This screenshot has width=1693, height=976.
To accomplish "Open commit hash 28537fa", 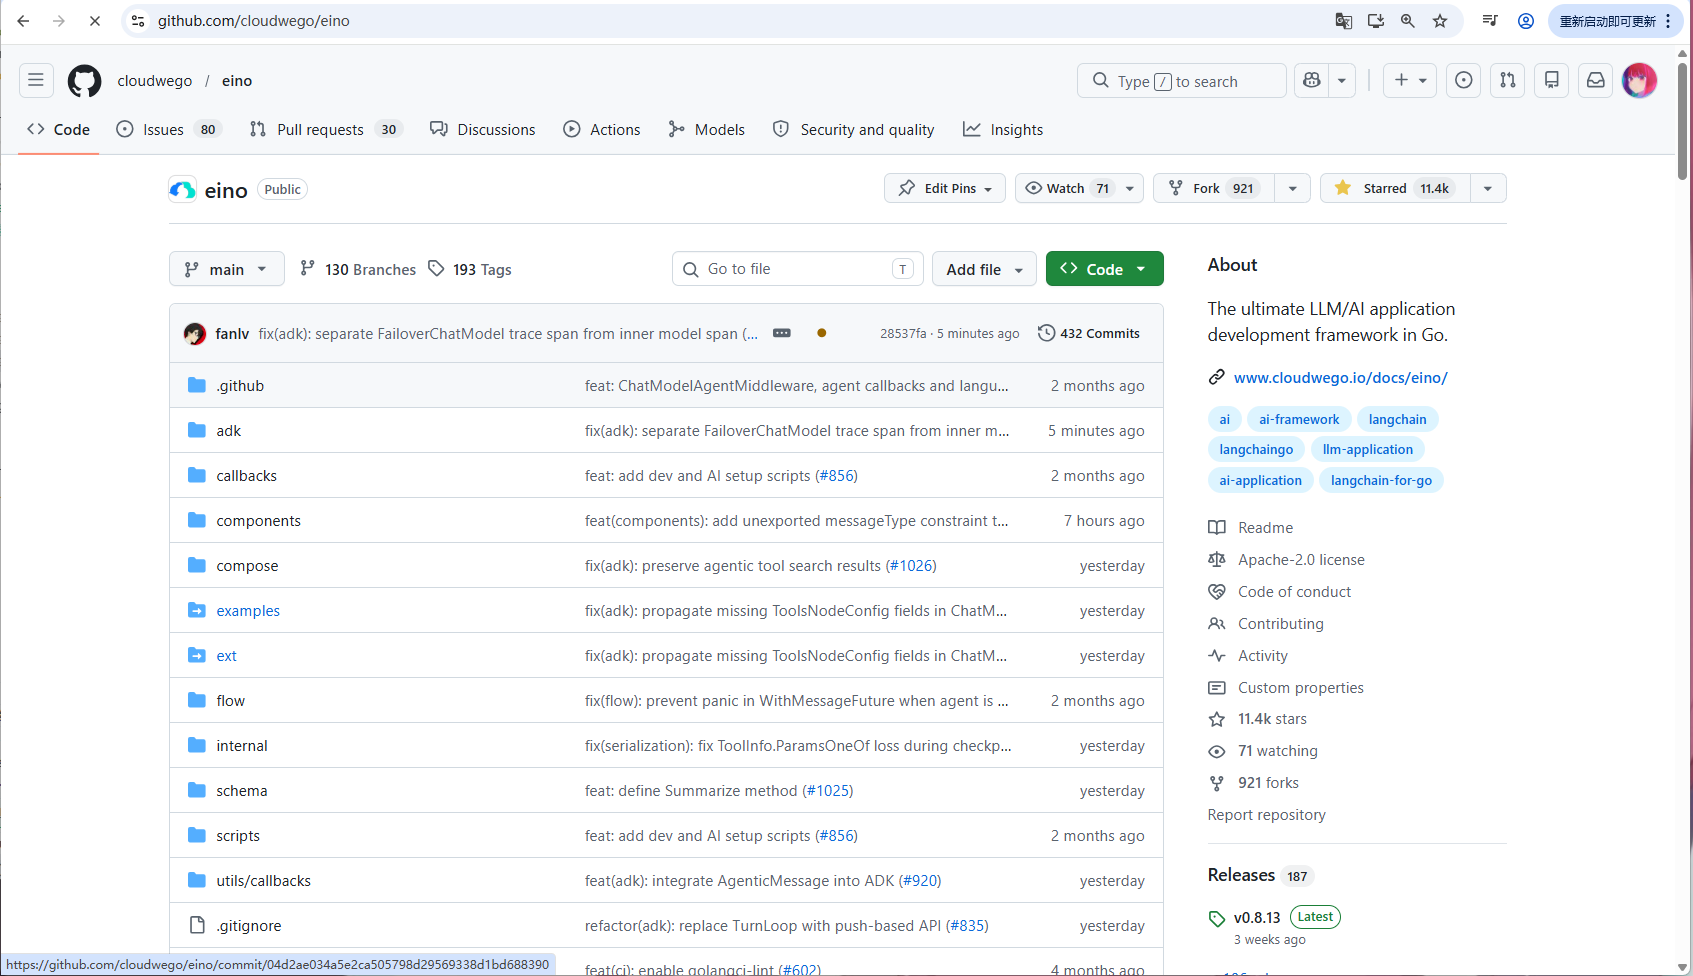I will (903, 334).
